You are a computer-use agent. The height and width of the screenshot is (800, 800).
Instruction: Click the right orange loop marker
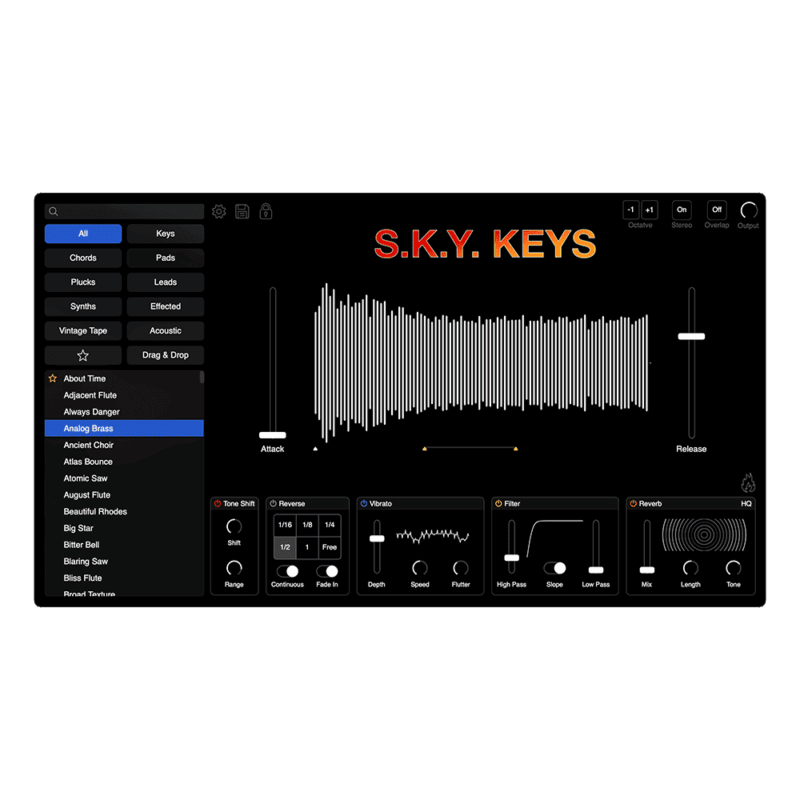pos(516,449)
